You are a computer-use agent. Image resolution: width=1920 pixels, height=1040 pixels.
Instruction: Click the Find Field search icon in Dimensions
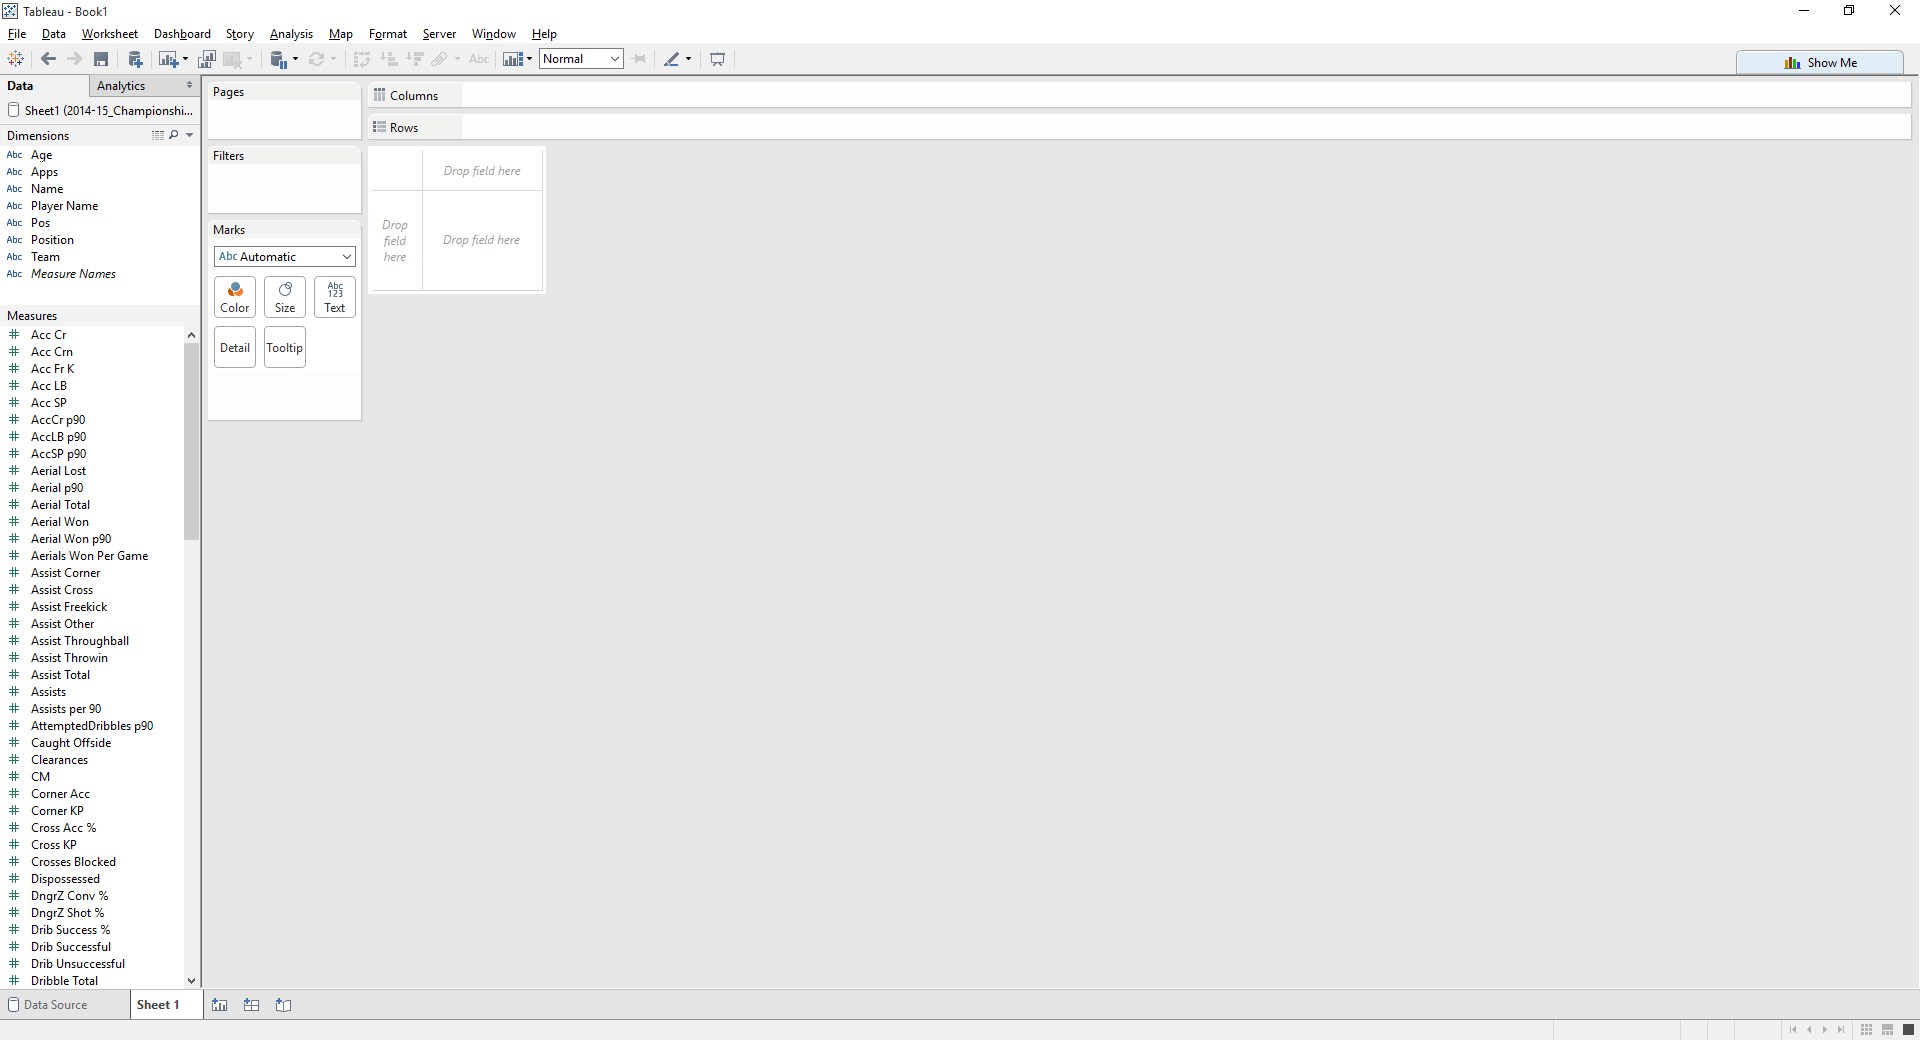(174, 135)
